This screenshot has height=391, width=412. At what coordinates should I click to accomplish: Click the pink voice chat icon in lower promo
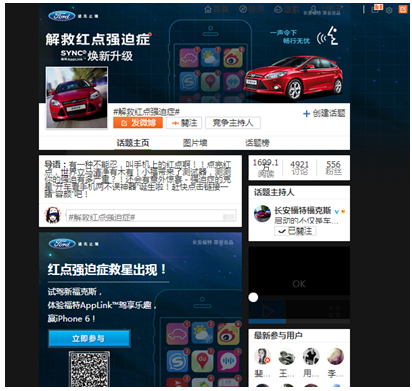click(228, 361)
